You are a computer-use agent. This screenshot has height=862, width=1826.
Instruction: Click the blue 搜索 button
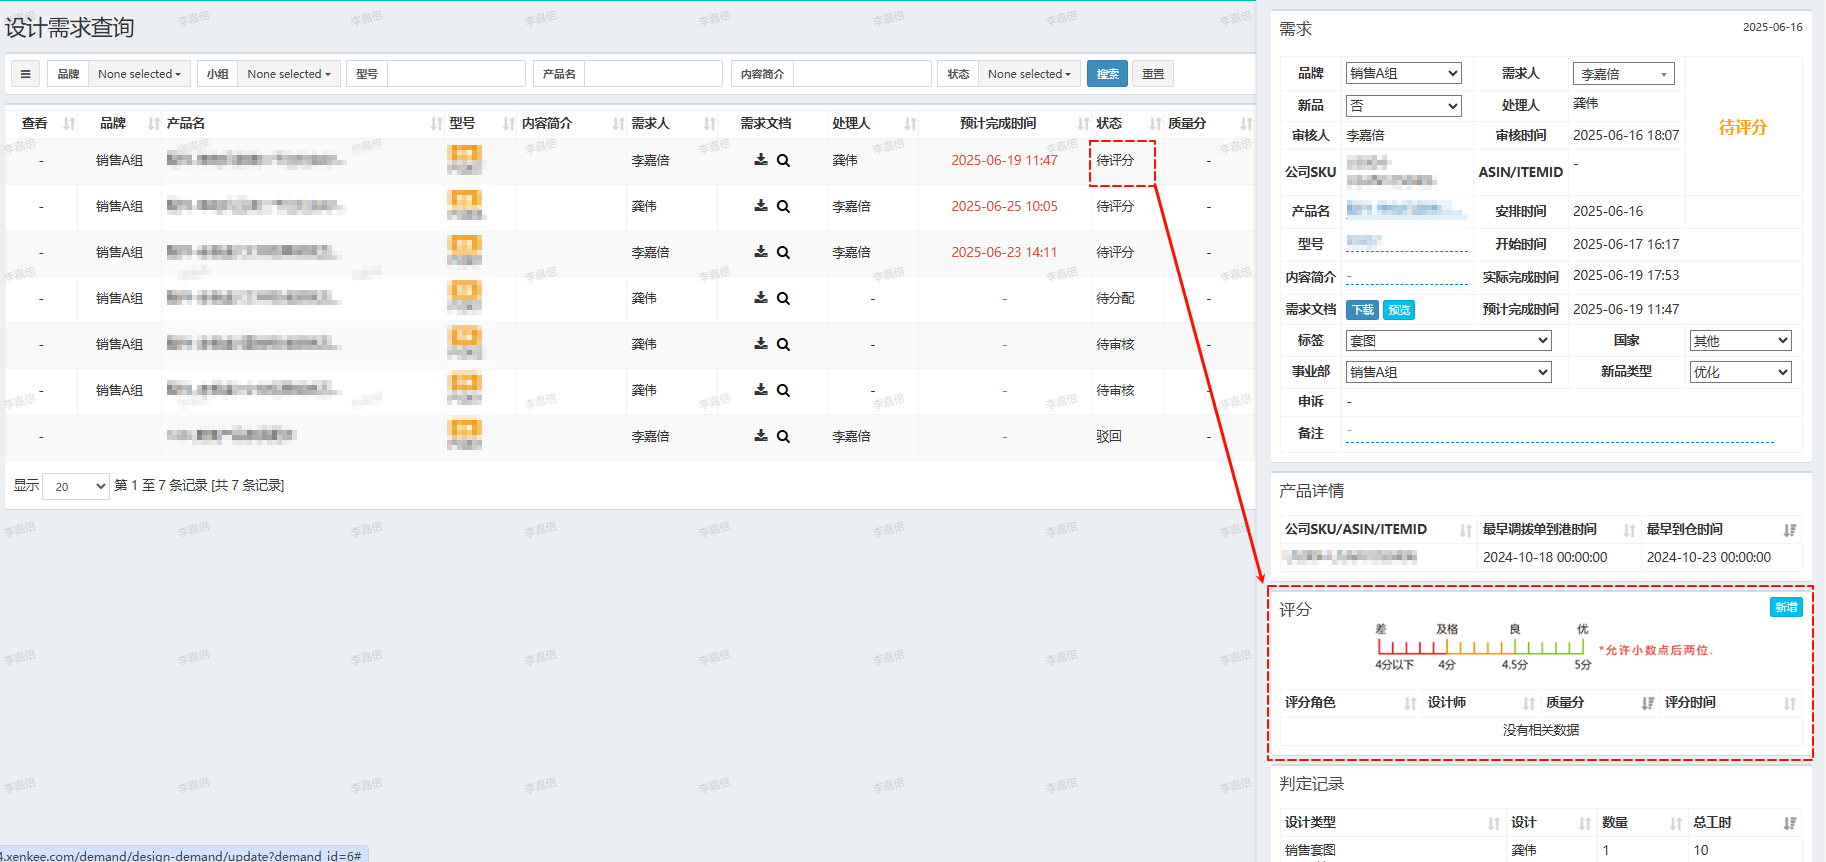point(1107,74)
